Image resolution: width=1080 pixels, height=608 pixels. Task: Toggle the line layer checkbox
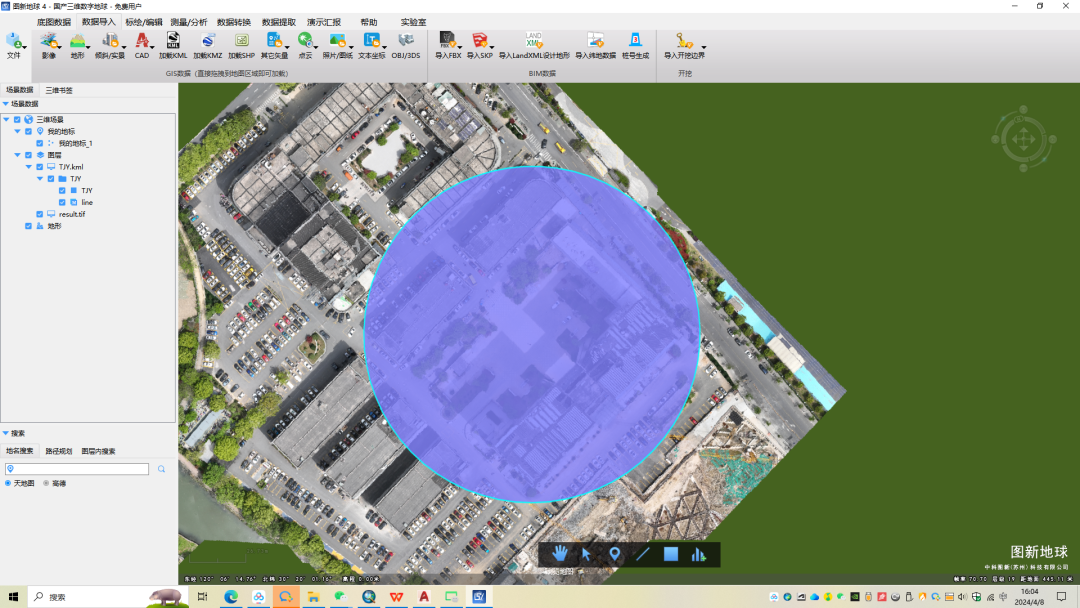point(62,202)
